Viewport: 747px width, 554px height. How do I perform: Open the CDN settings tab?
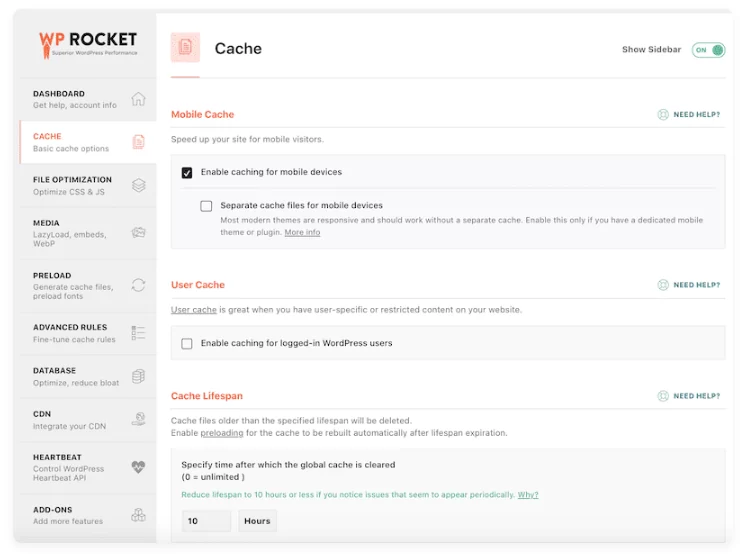point(88,420)
